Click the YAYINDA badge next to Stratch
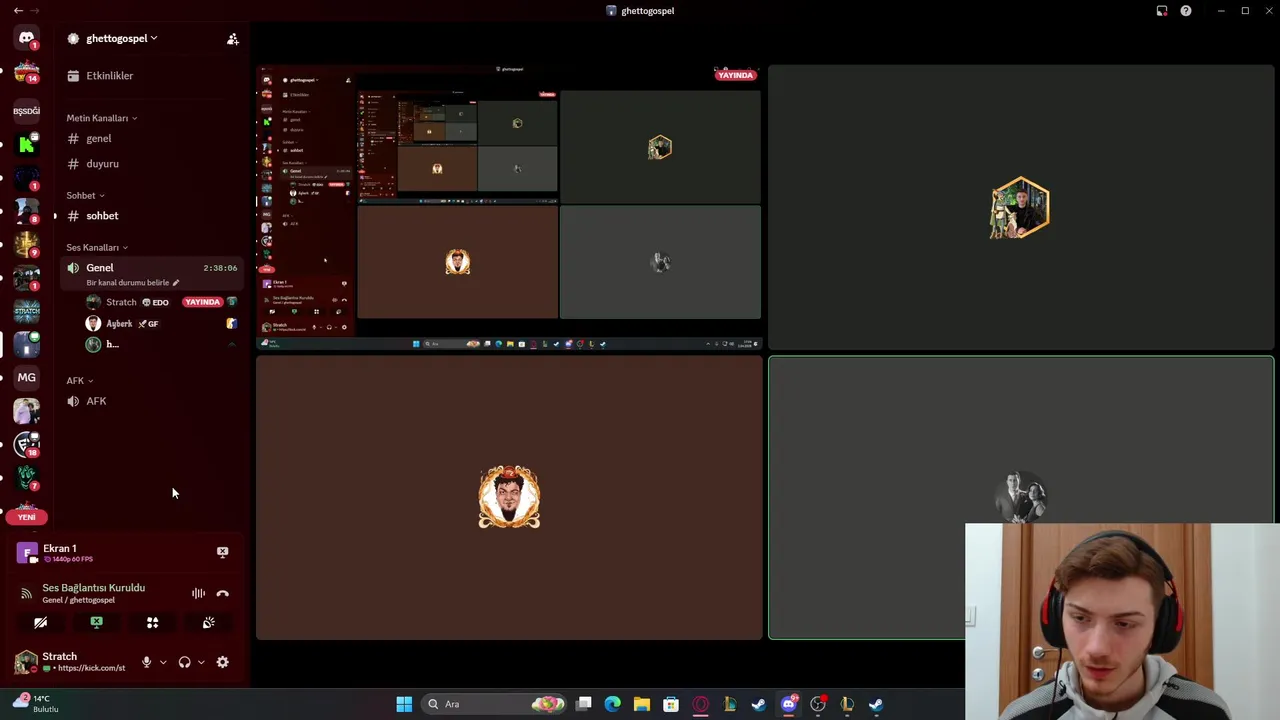This screenshot has height=720, width=1280. coord(202,302)
